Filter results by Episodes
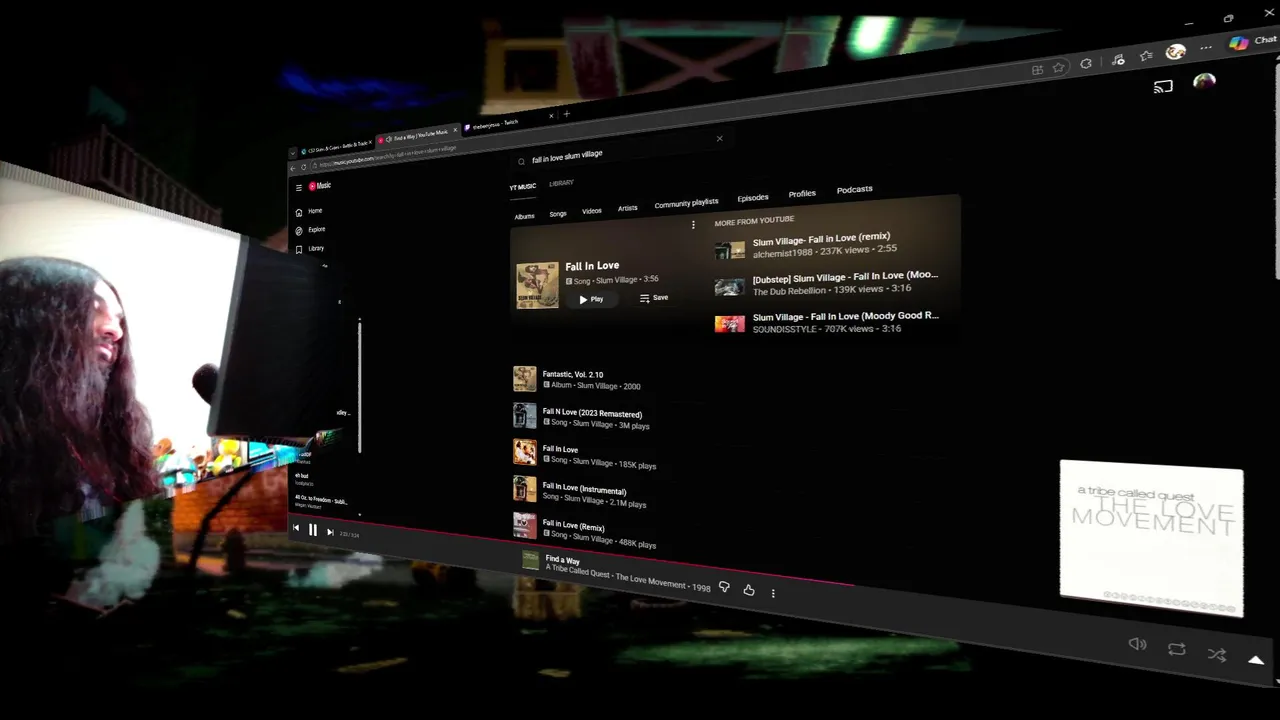Viewport: 1280px width, 720px height. click(753, 198)
